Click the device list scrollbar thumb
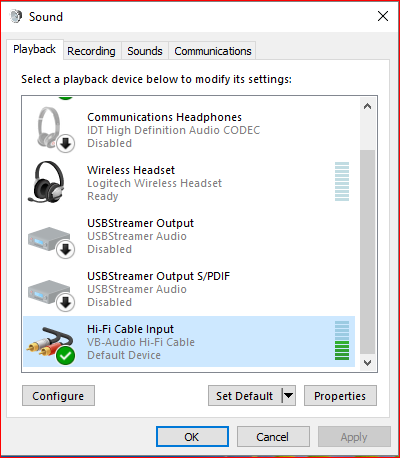This screenshot has height=458, width=400. pyautogui.click(x=367, y=252)
